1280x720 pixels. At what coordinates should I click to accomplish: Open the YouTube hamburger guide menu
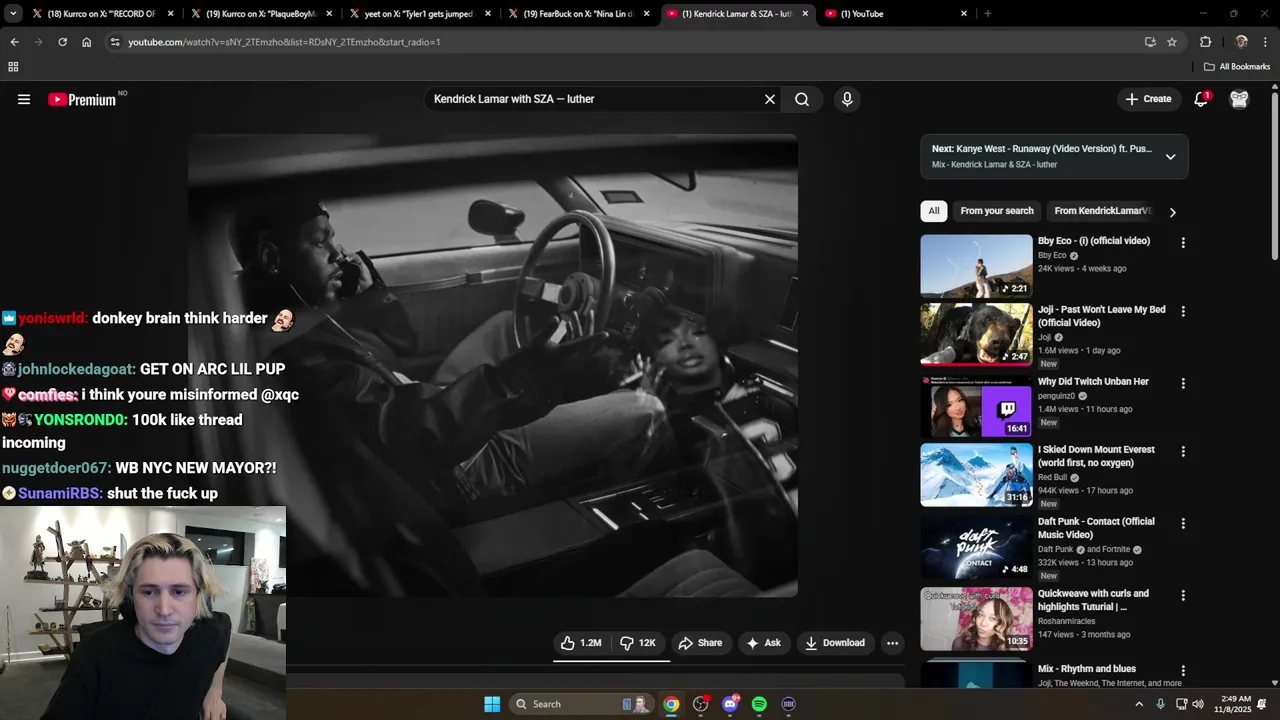pos(24,99)
